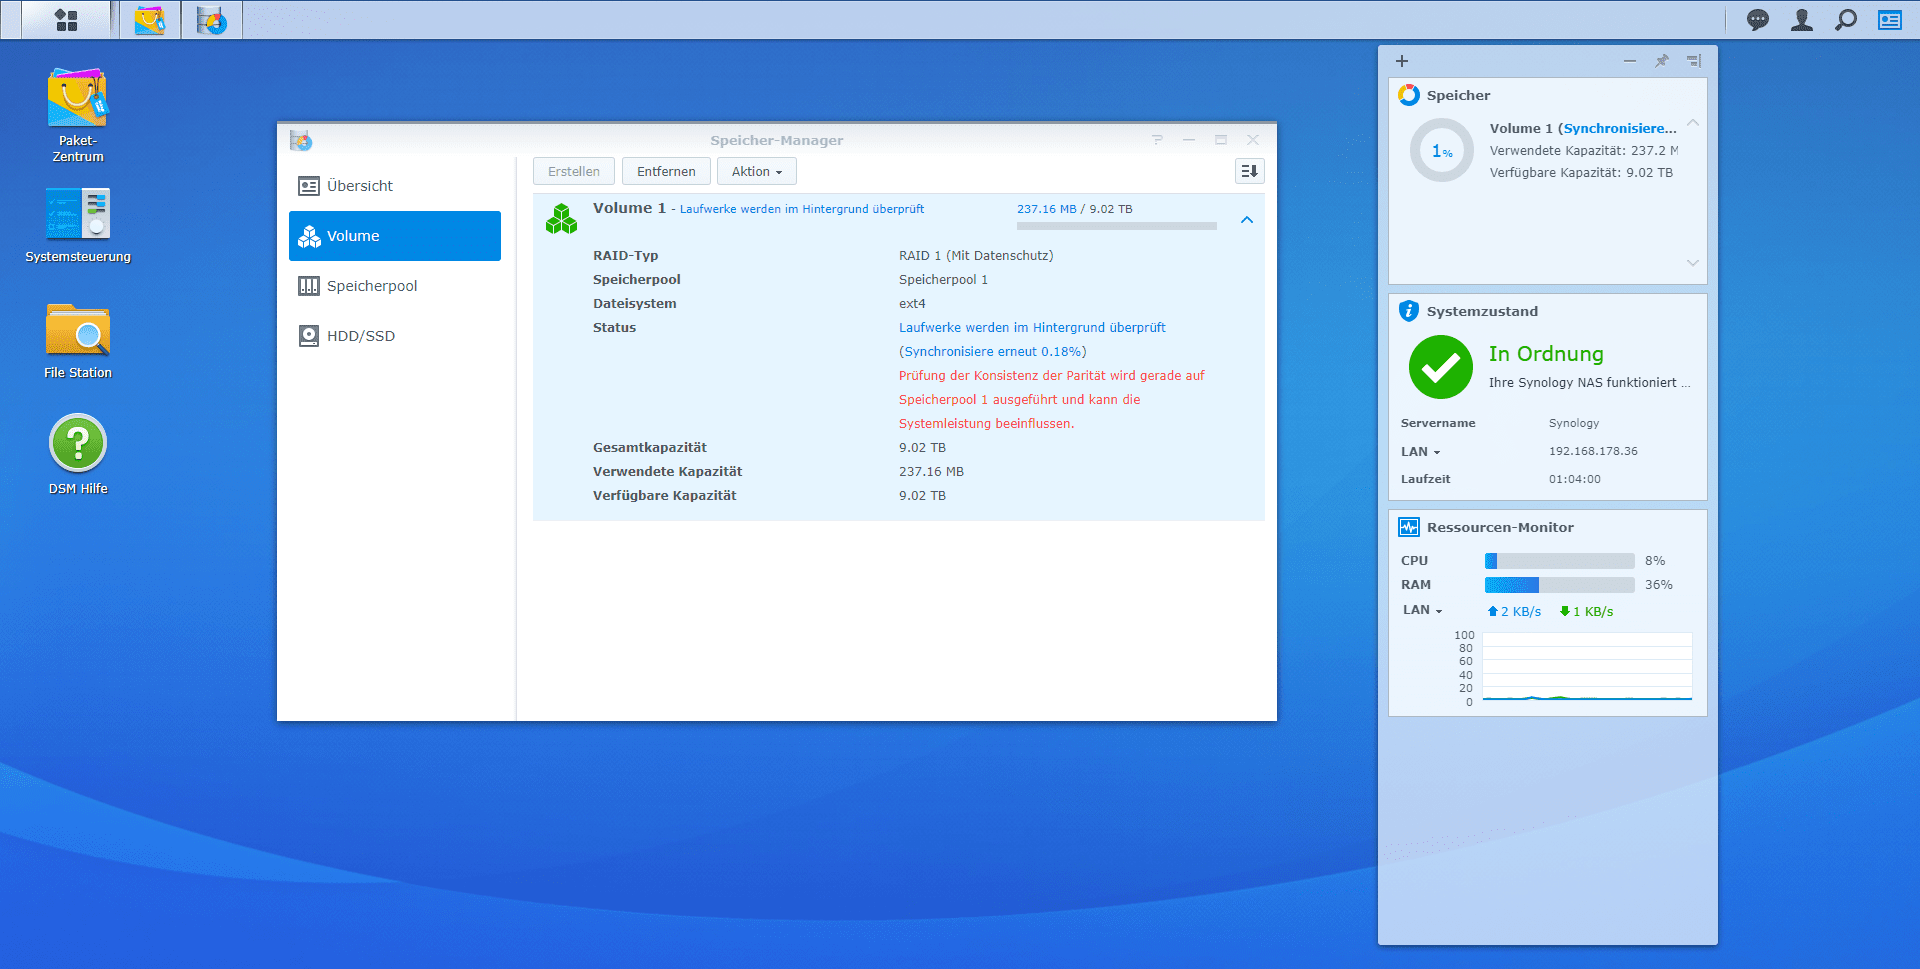
Task: Click the Synchronisiere link in Speicher widget
Action: coord(1620,128)
